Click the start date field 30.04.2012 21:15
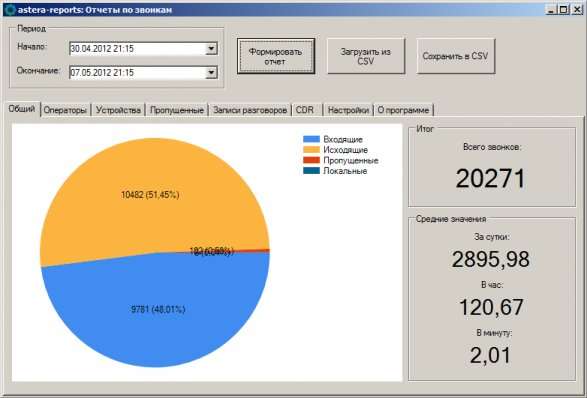Screen dimensions: 587x398 pyautogui.click(x=137, y=49)
